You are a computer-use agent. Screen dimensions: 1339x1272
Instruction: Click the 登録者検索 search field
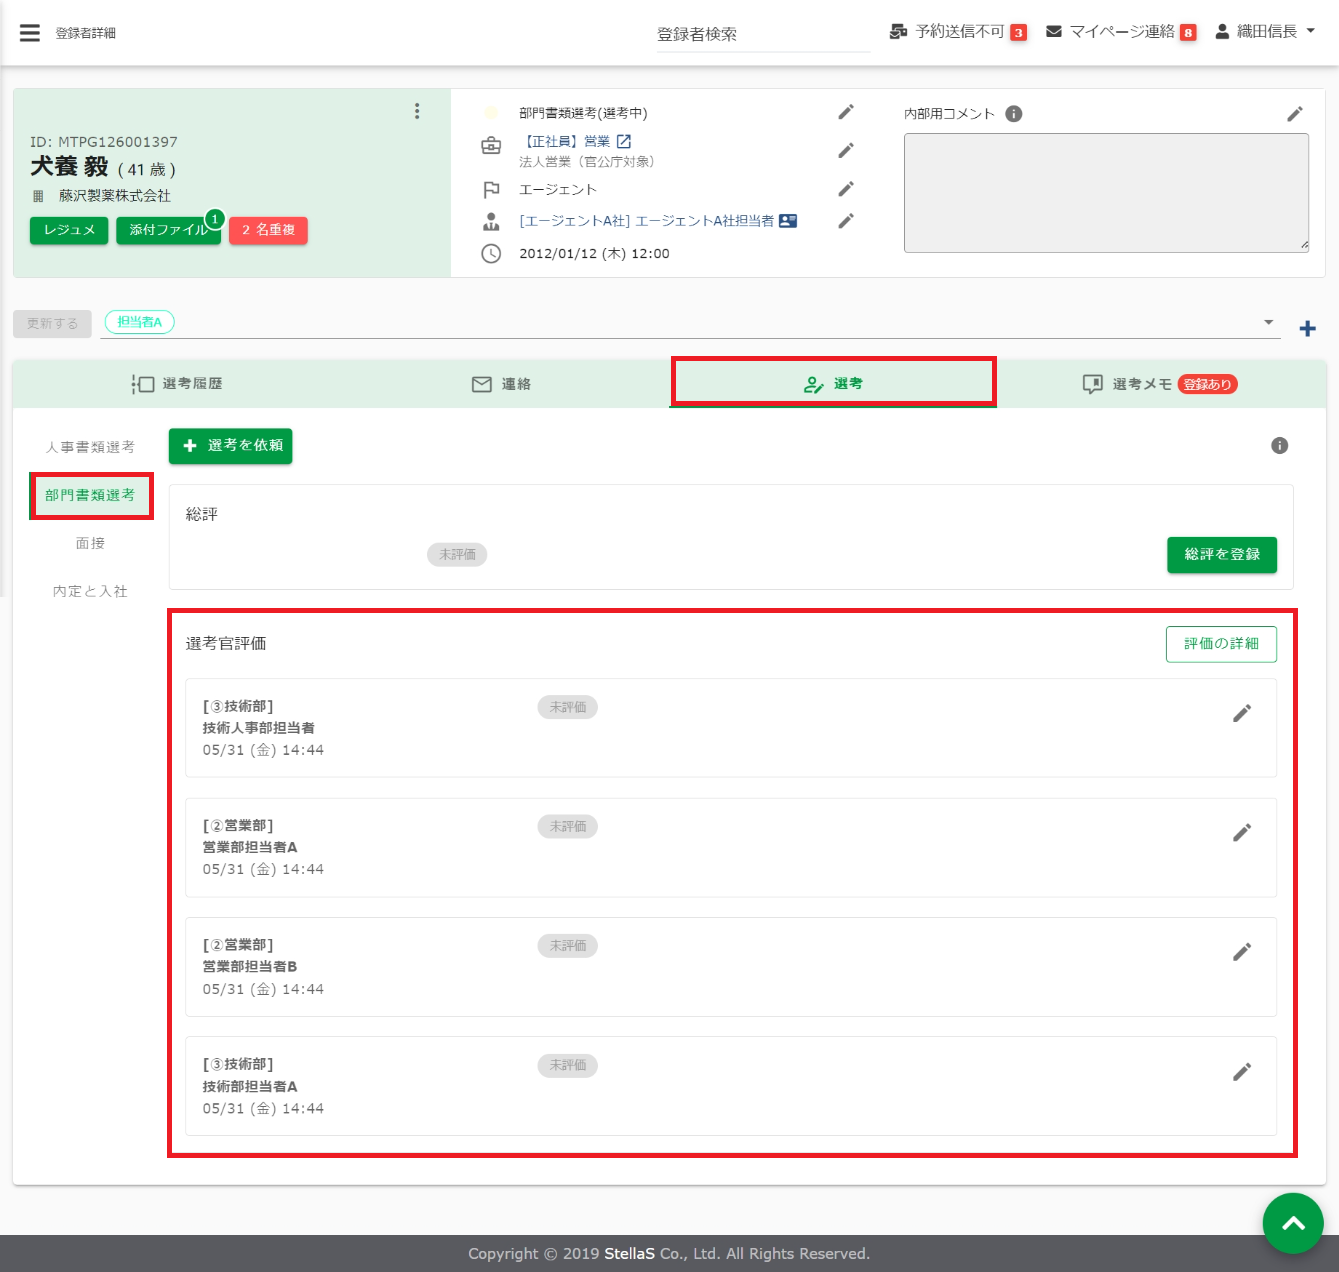tap(762, 34)
